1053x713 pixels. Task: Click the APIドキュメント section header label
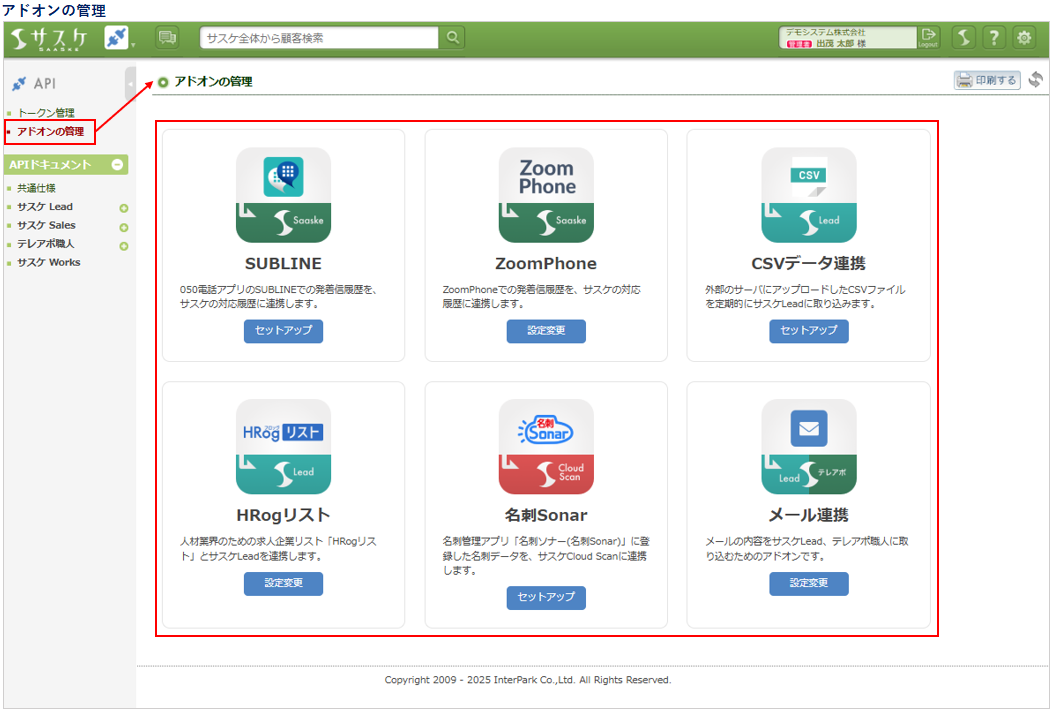[x=50, y=164]
